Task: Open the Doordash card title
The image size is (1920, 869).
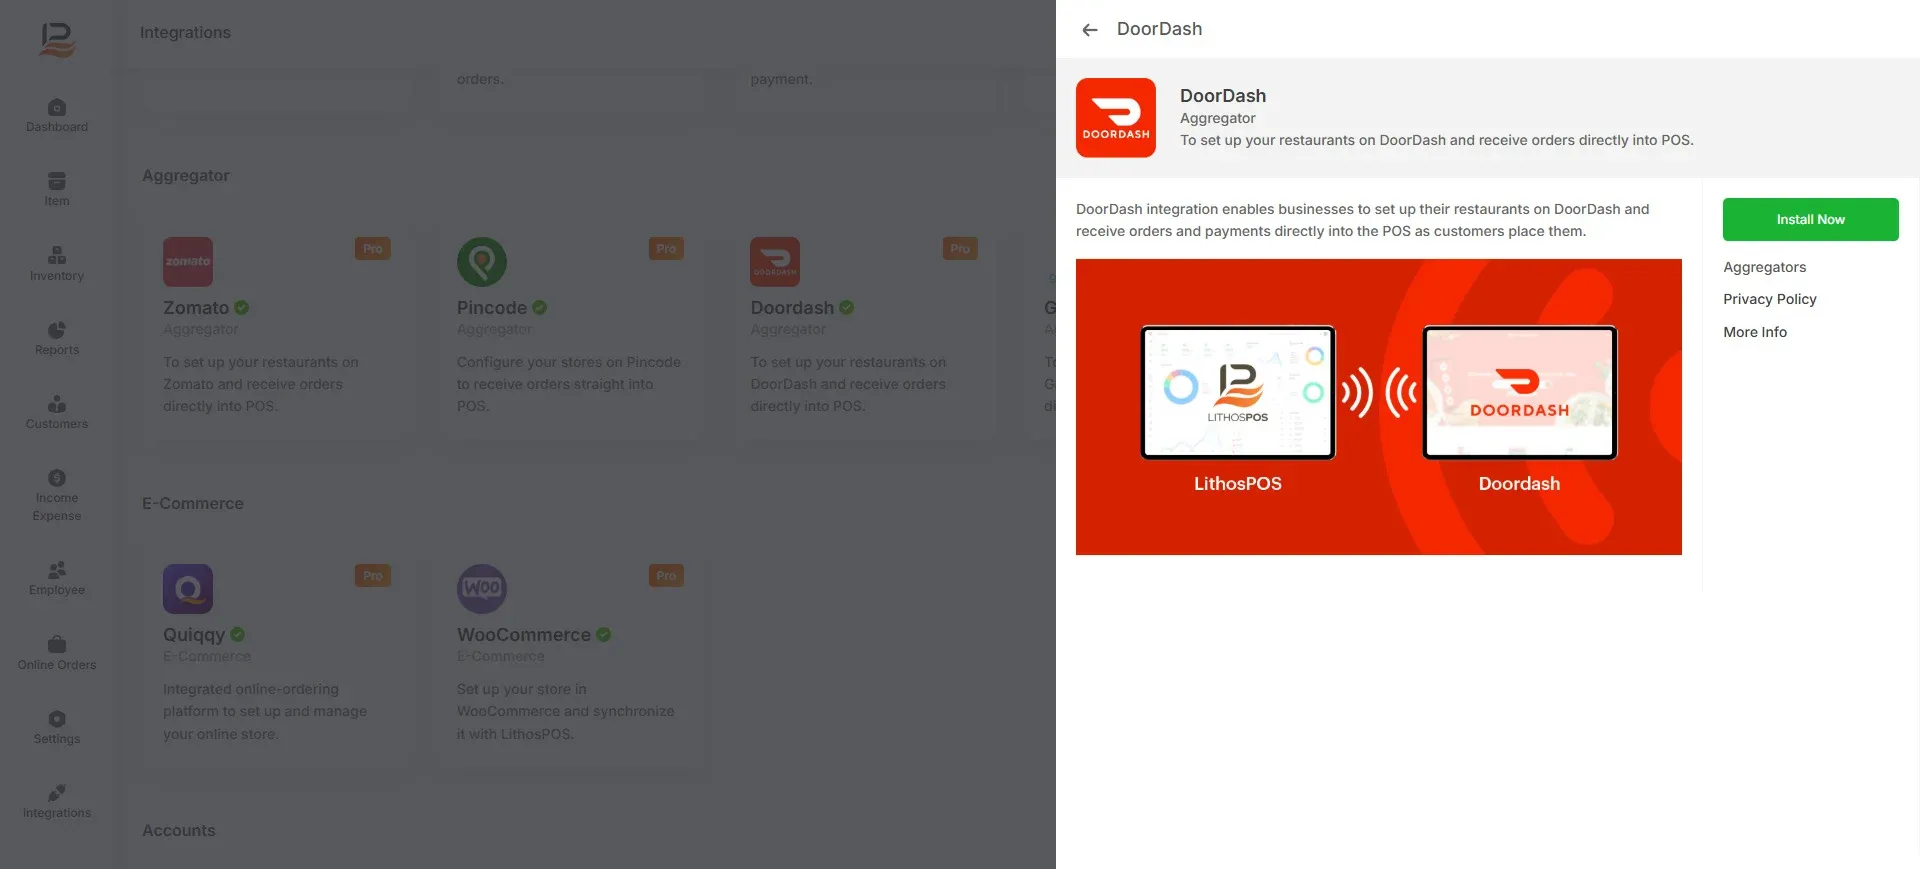Action: [x=792, y=308]
